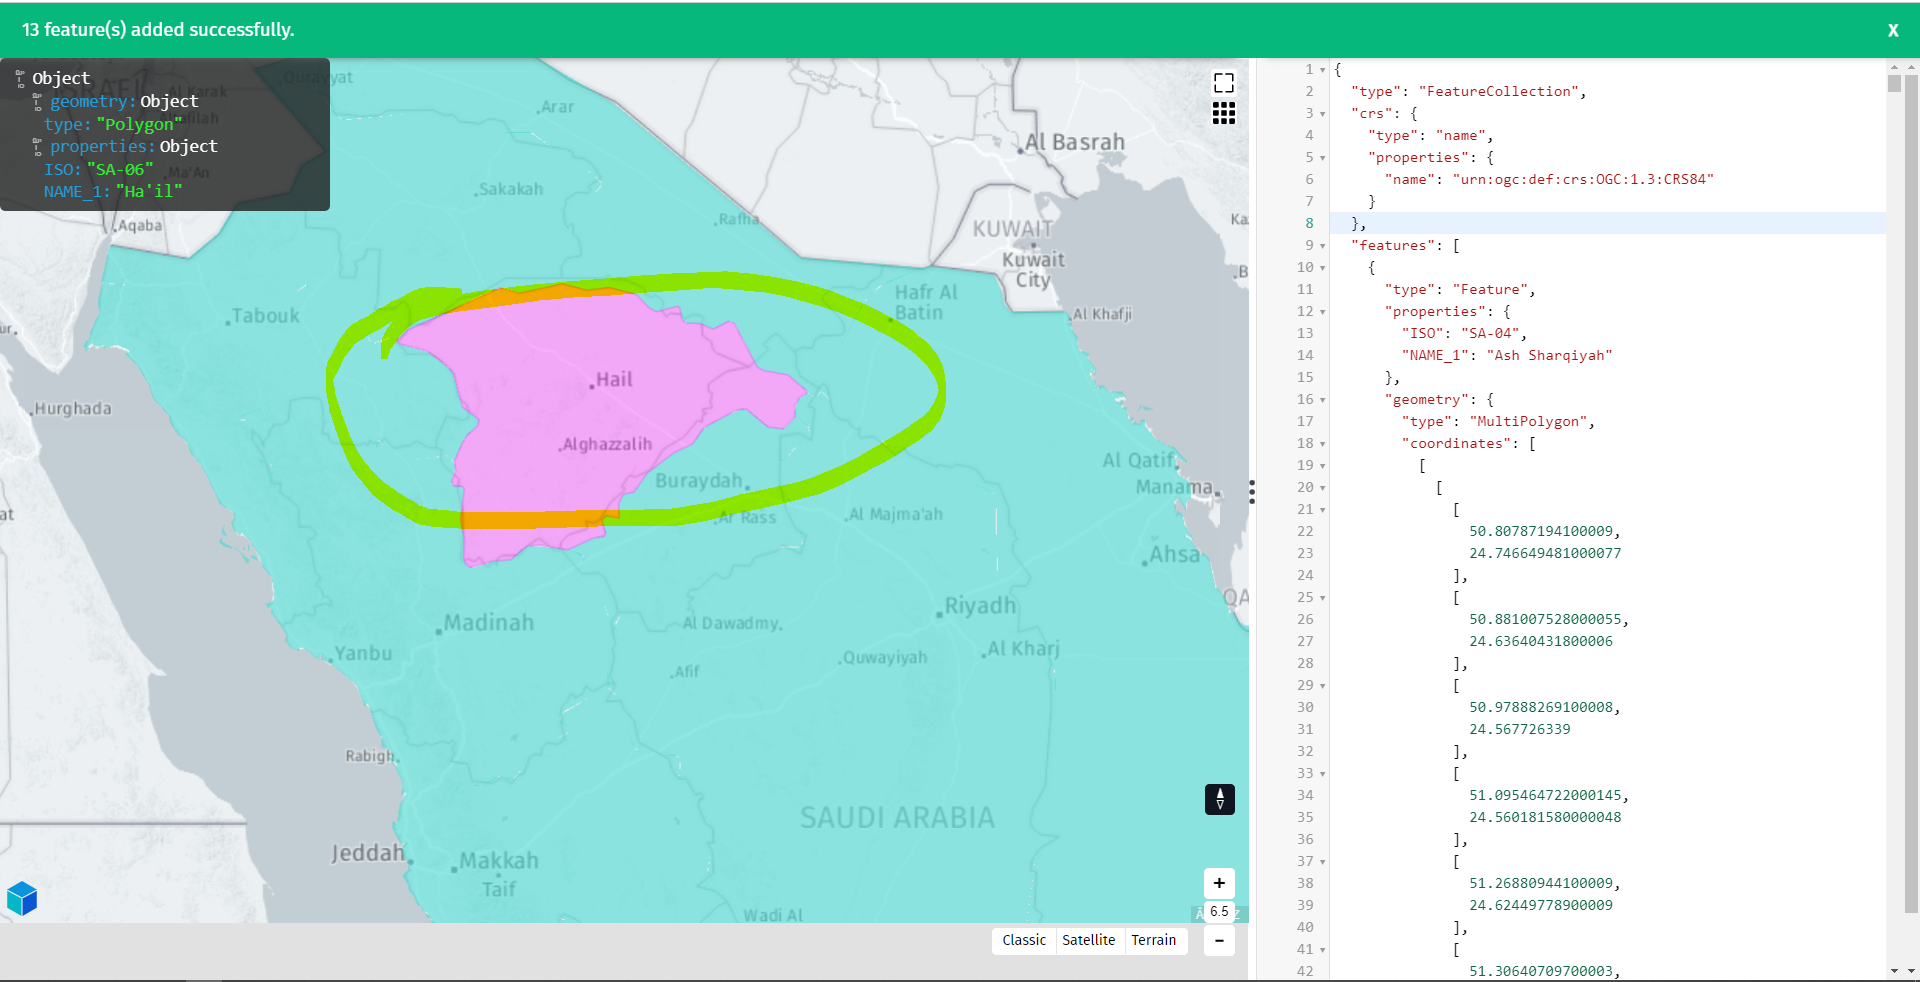The image size is (1920, 982).
Task: Switch to the Satellite basemap
Action: point(1089,940)
